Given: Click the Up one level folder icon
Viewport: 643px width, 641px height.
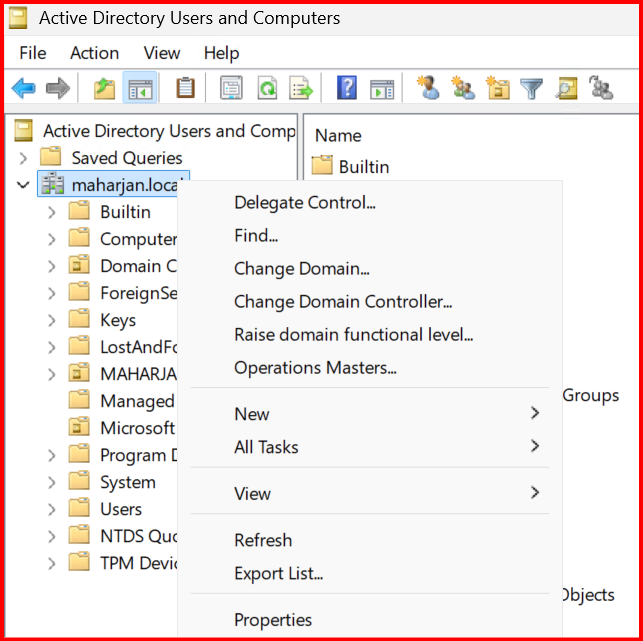Looking at the screenshot, I should (105, 89).
